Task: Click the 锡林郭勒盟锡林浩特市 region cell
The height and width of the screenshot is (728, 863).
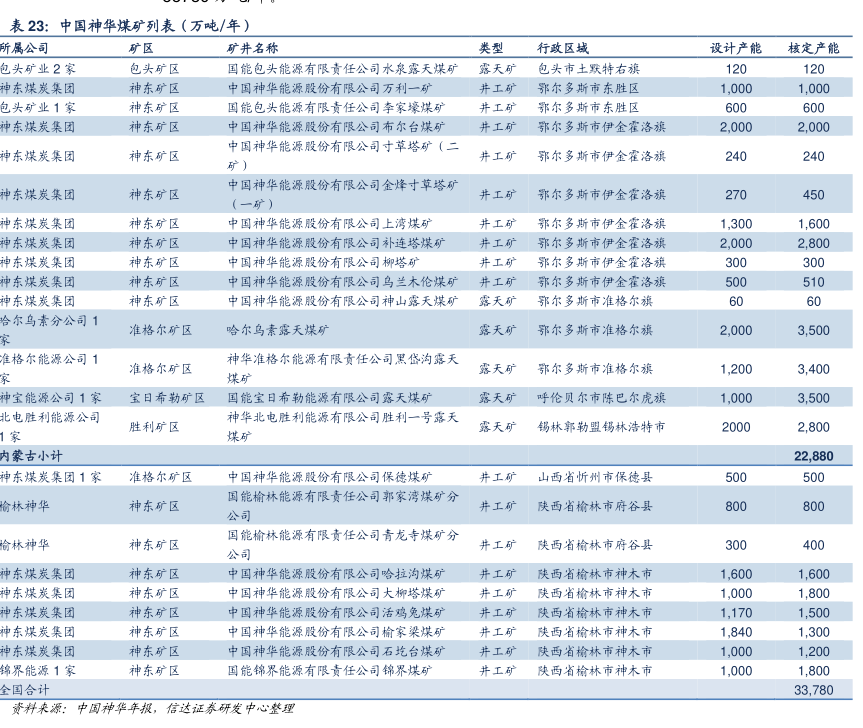Action: tap(601, 427)
